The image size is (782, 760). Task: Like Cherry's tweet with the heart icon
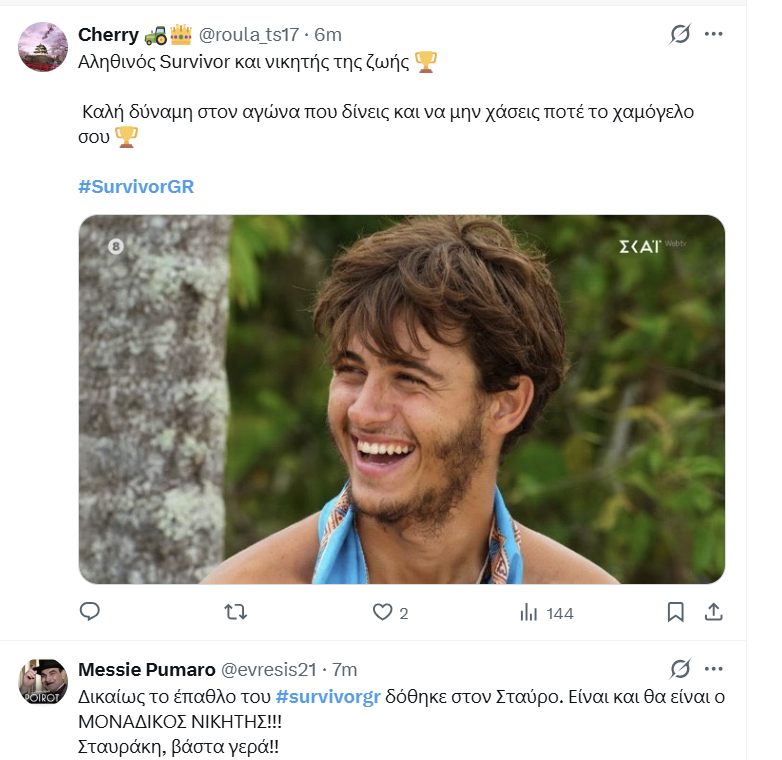click(383, 612)
